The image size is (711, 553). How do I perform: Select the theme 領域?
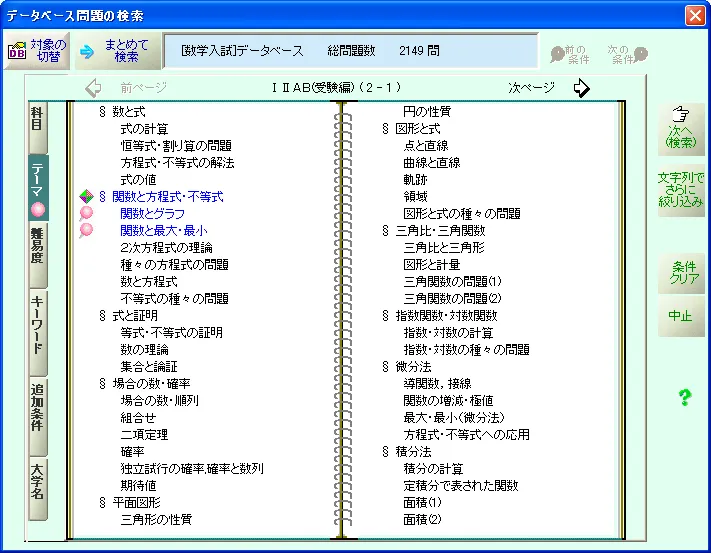point(415,196)
